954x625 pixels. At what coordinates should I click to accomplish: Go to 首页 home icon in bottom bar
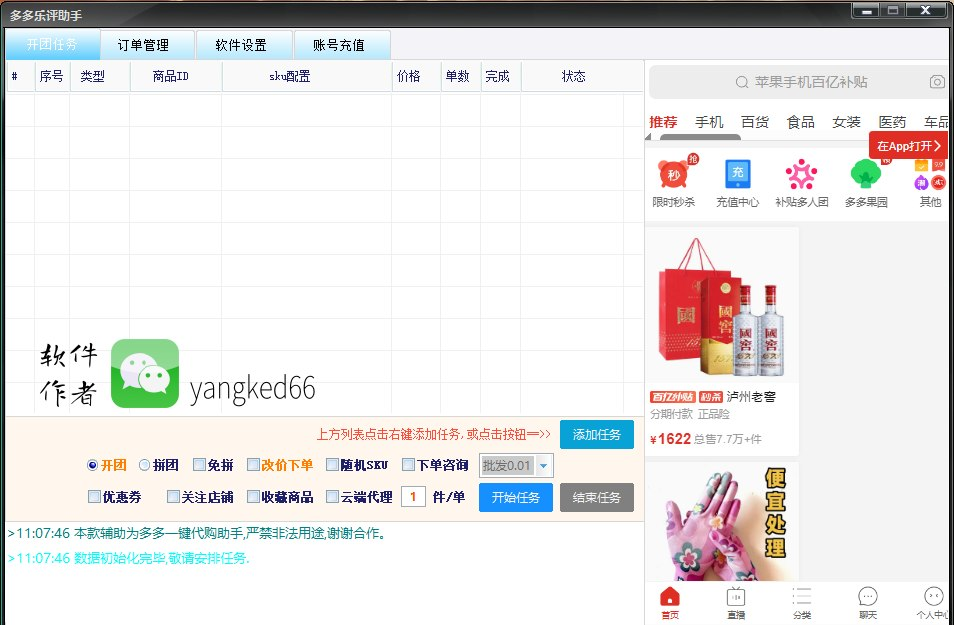tap(670, 598)
